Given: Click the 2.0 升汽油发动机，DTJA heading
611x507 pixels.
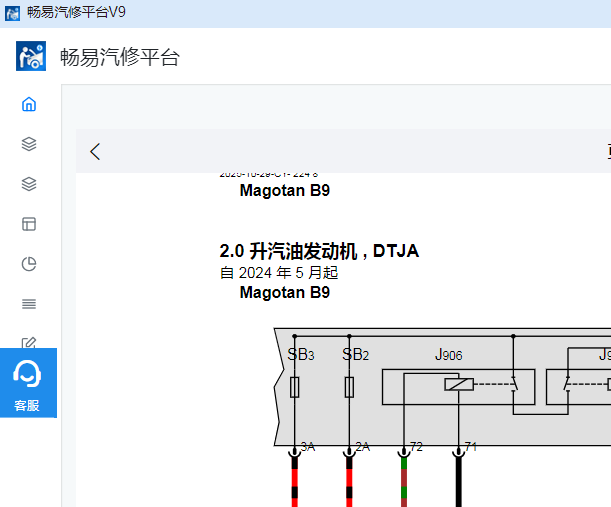Looking at the screenshot, I should coord(319,251).
